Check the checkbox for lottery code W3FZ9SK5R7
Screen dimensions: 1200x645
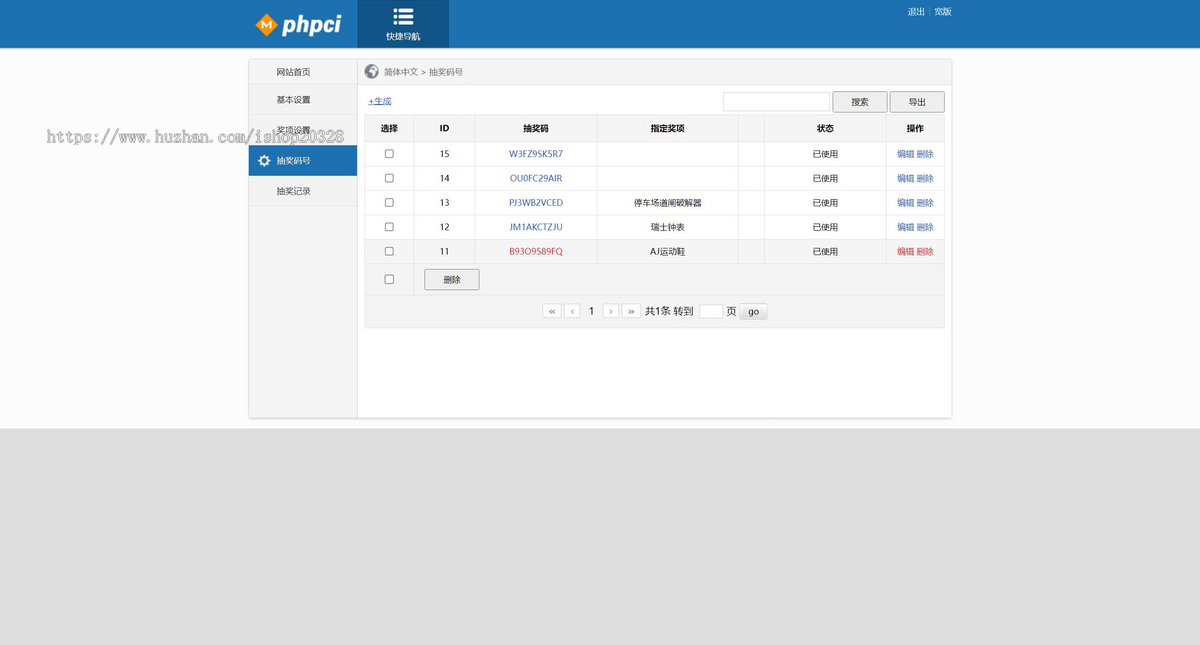tap(389, 153)
